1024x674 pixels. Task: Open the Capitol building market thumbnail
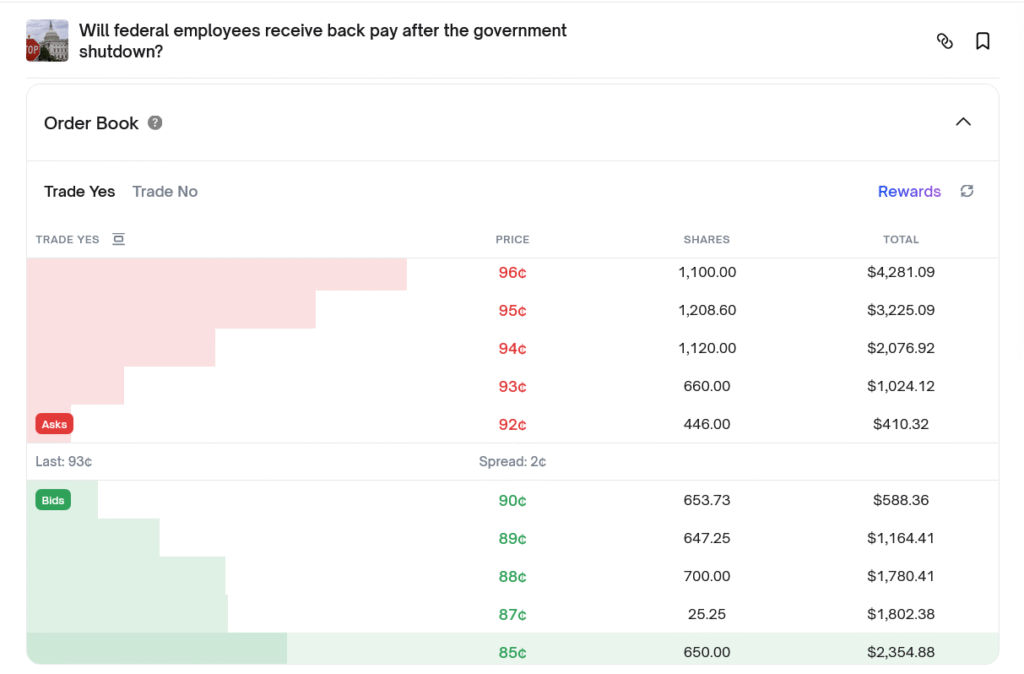pyautogui.click(x=47, y=40)
